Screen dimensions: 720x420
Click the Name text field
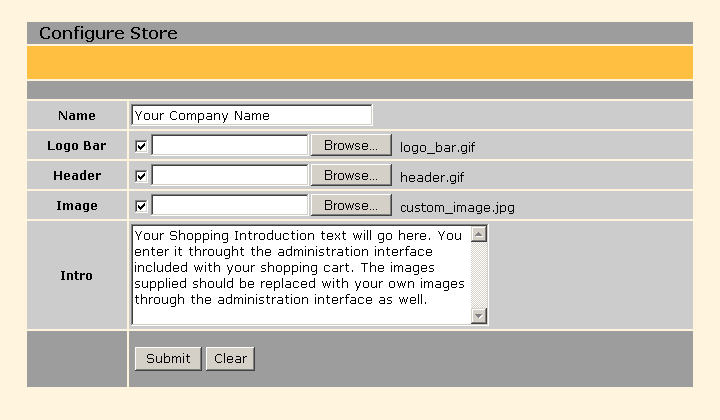tap(251, 116)
